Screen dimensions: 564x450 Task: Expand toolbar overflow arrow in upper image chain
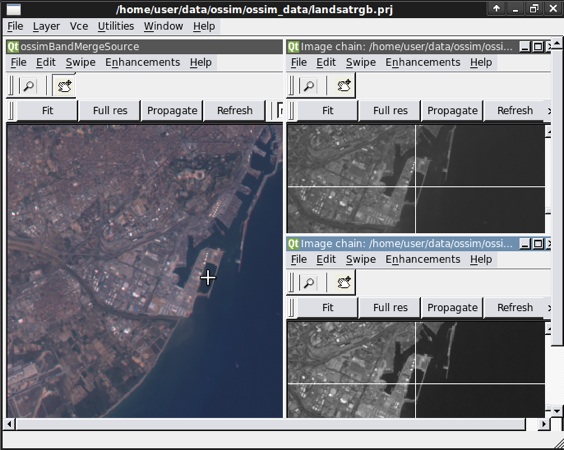click(549, 111)
